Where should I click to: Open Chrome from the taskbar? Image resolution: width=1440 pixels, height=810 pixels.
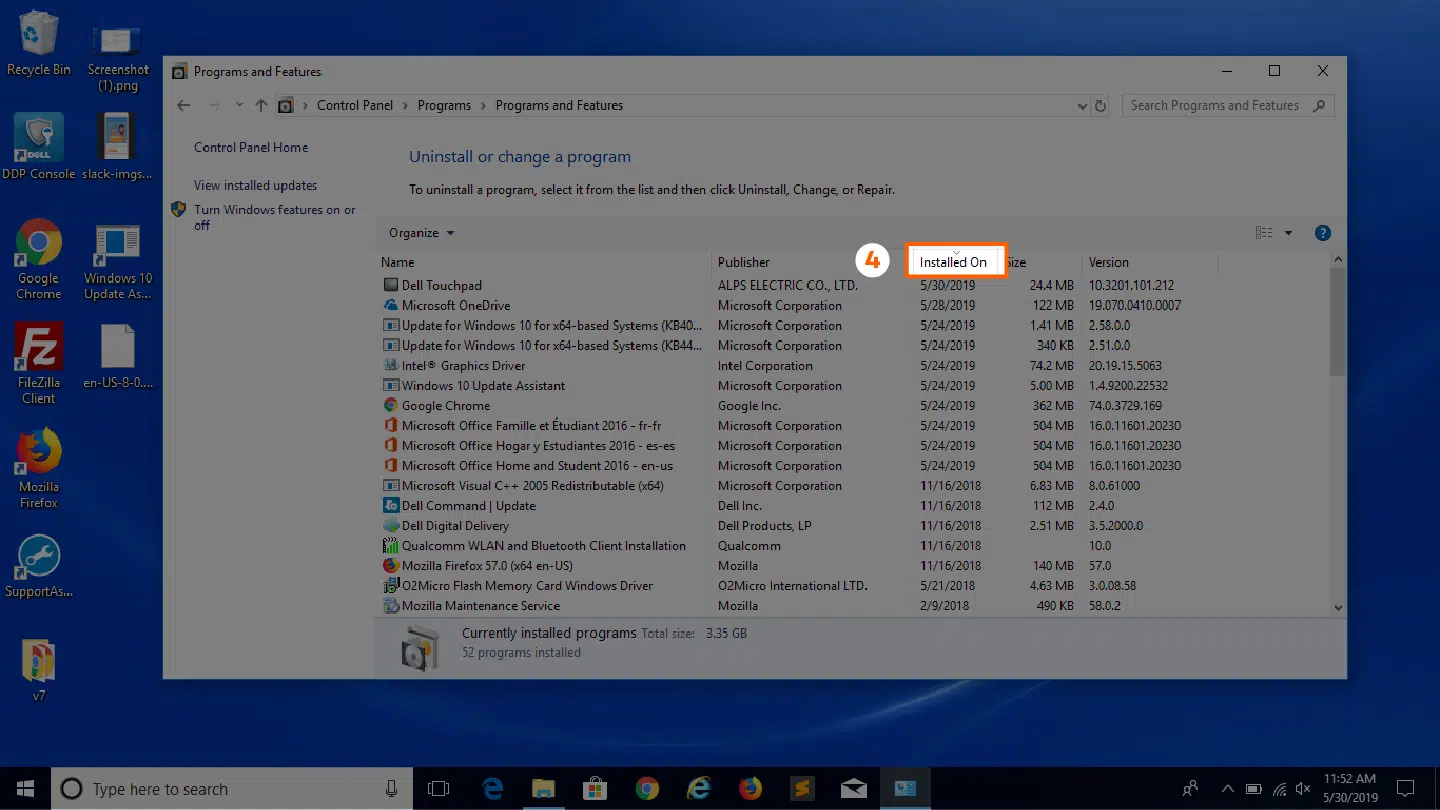(x=647, y=789)
